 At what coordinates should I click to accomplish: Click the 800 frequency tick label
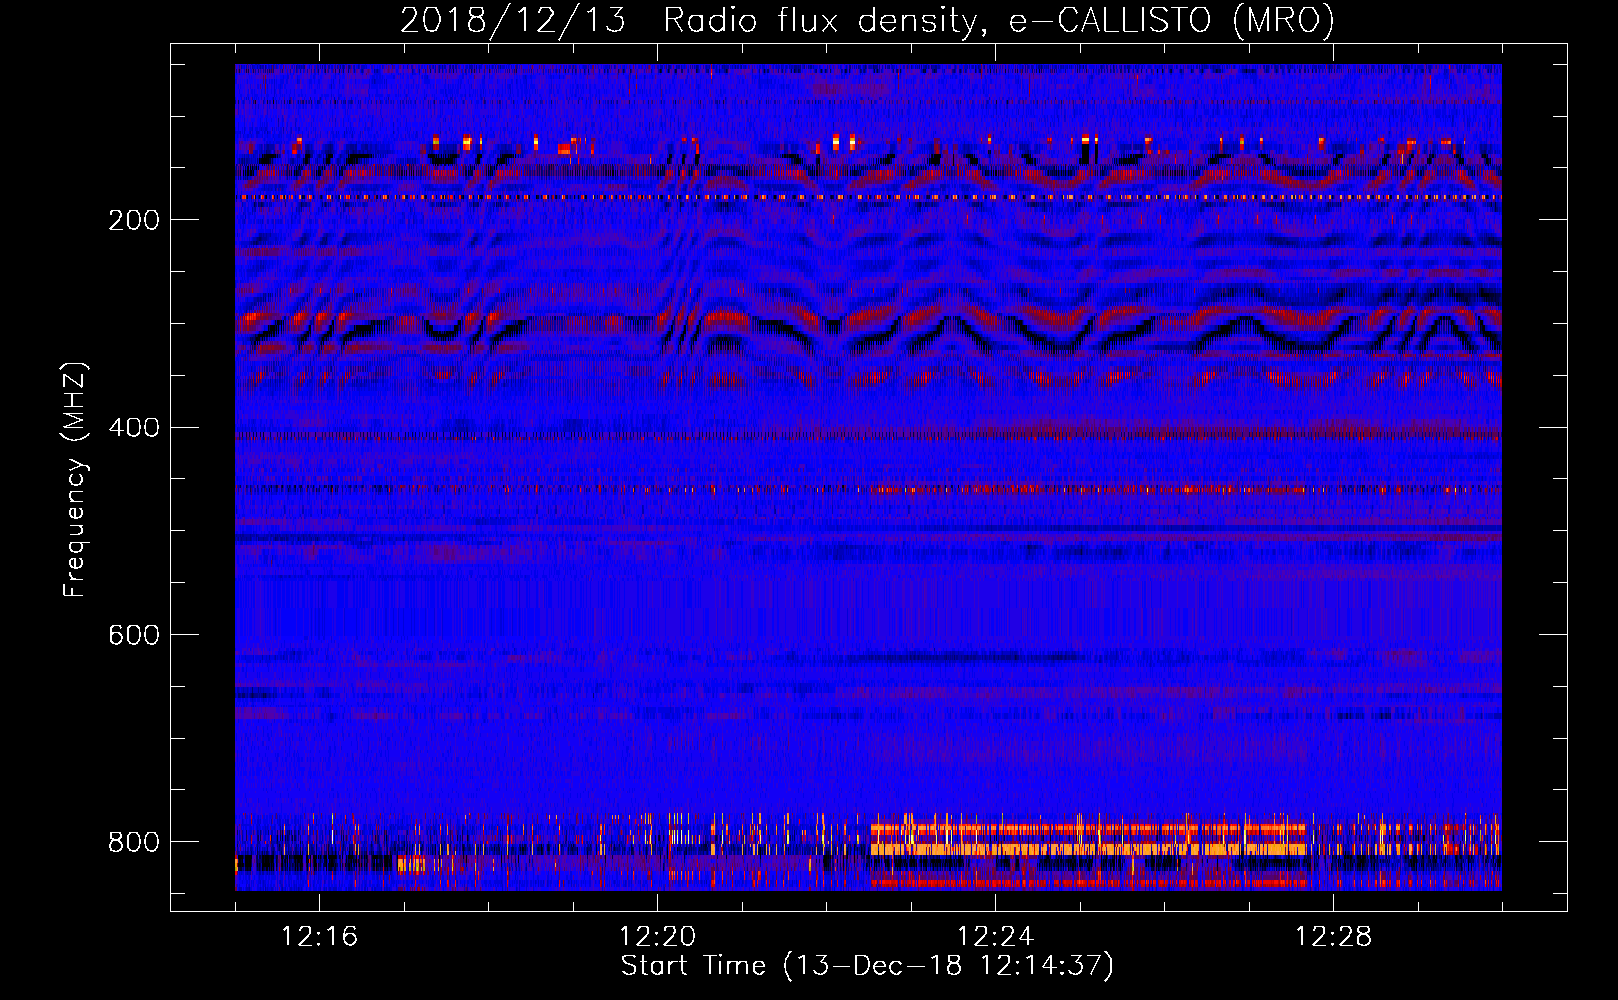[134, 842]
